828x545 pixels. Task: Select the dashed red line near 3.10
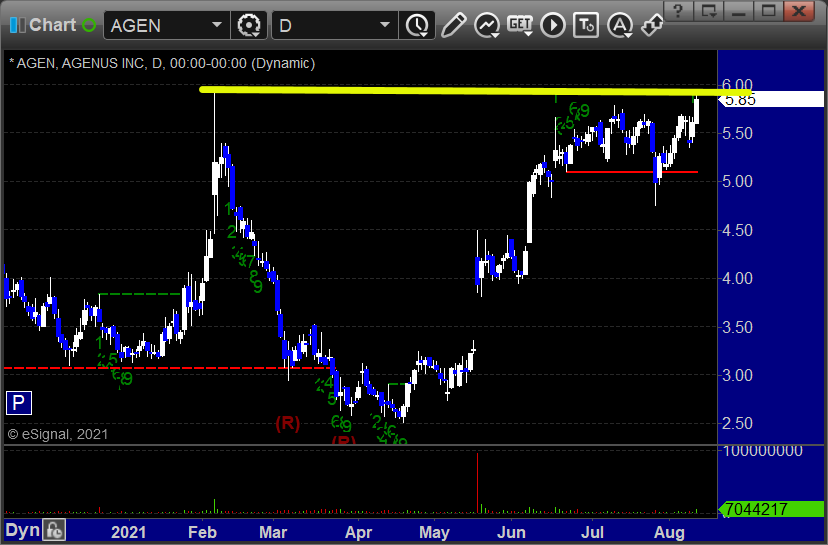[x=168, y=368]
